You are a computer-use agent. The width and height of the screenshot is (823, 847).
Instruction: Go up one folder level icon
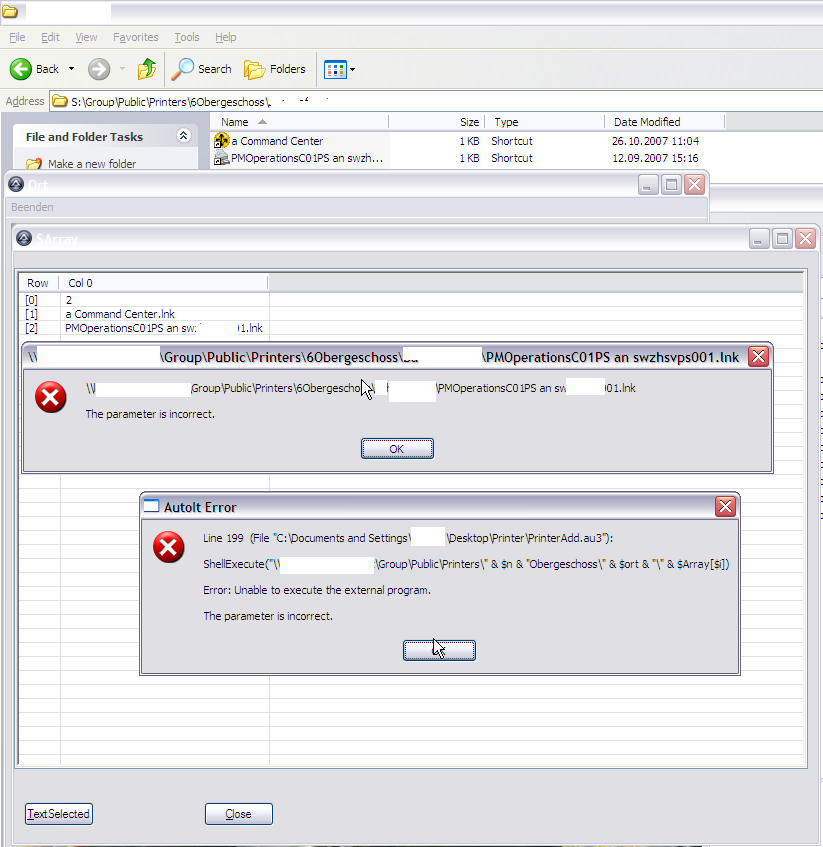click(x=147, y=69)
